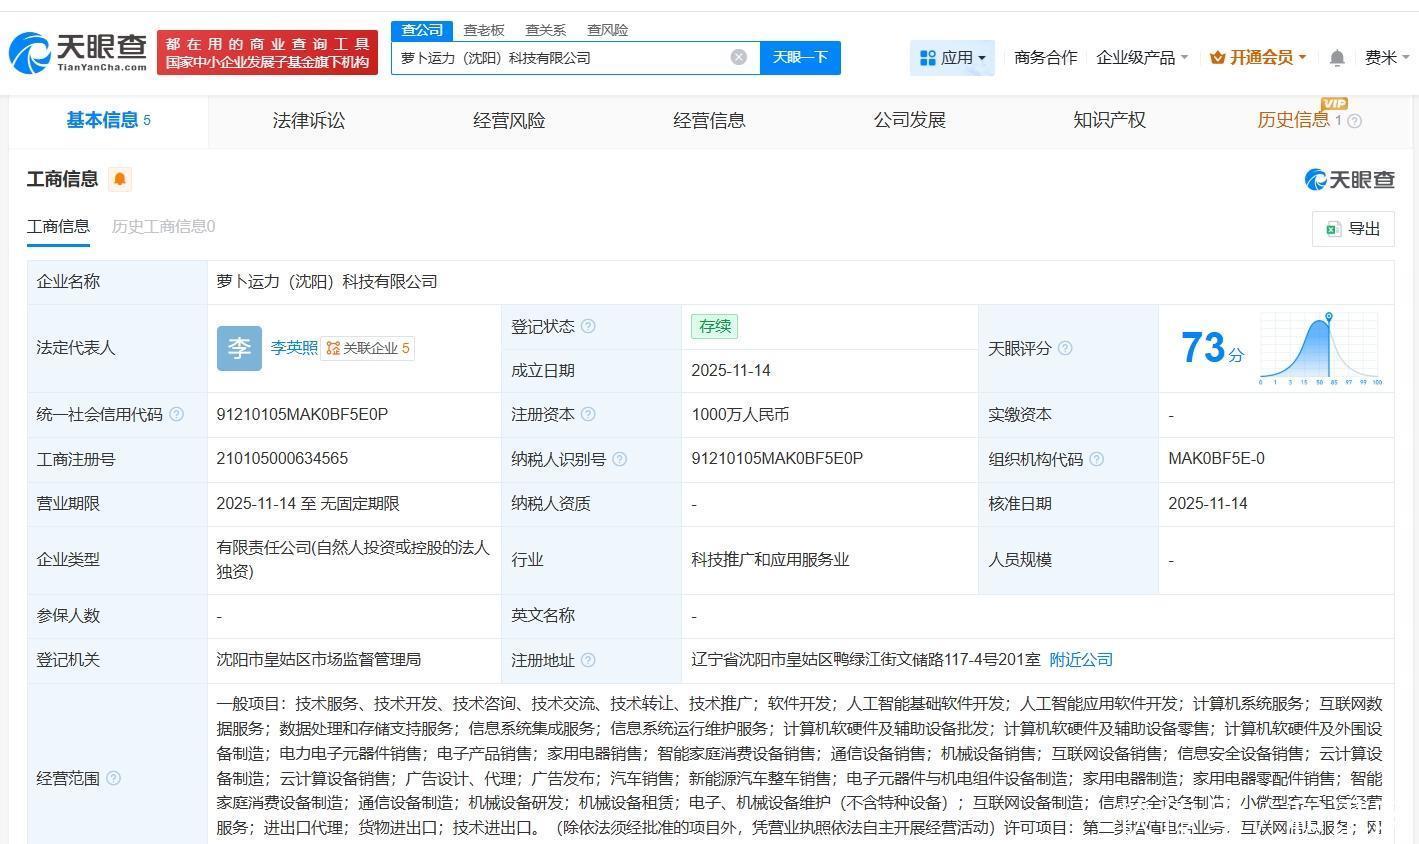Open the 费米 user account menu
This screenshot has width=1419, height=844.
point(1386,58)
